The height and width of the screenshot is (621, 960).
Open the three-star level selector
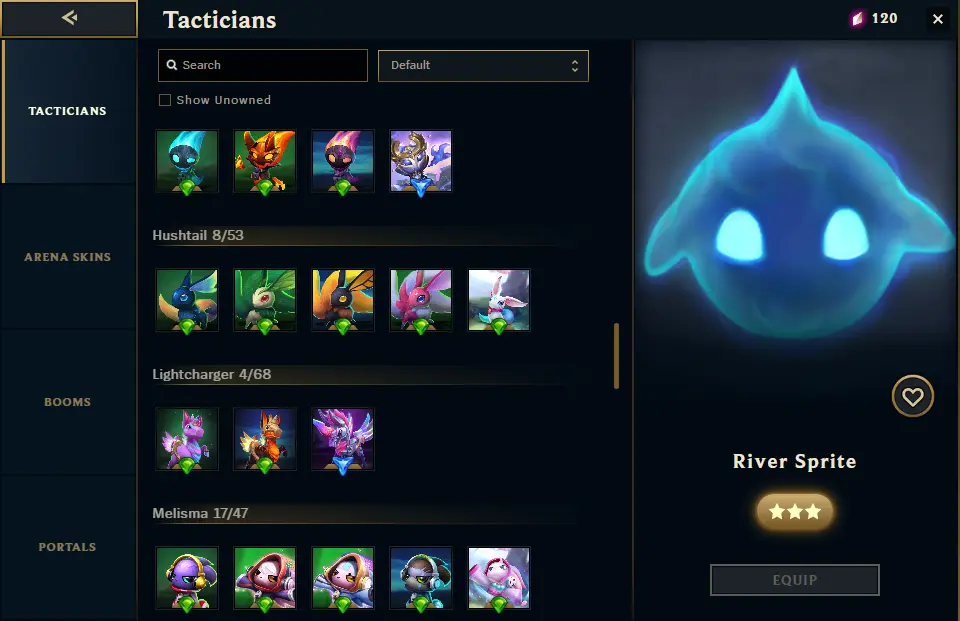(794, 511)
